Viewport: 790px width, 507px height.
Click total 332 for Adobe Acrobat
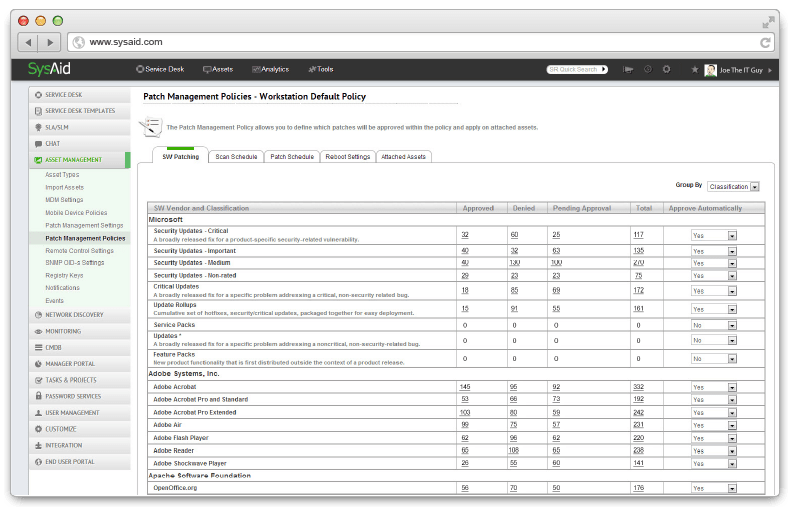point(638,387)
